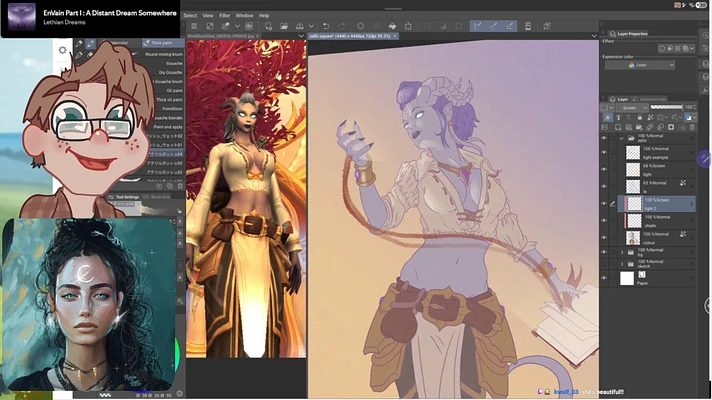Open the View menu
Image resolution: width=712 pixels, height=400 pixels.
click(208, 15)
